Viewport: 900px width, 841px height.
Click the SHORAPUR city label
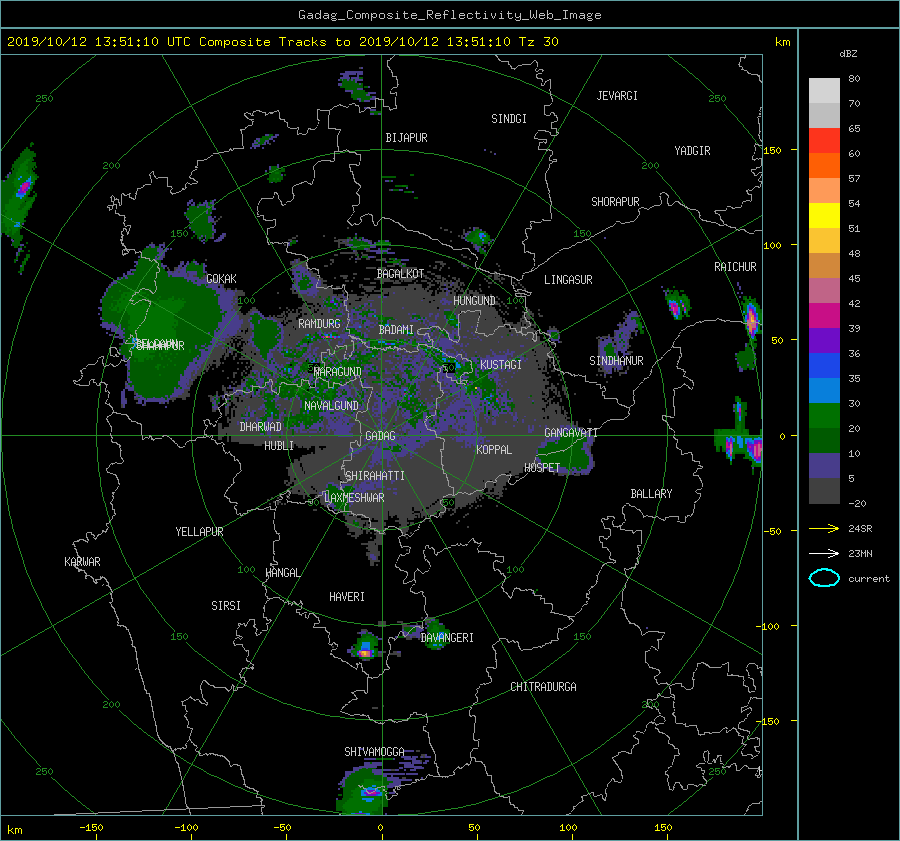point(615,202)
